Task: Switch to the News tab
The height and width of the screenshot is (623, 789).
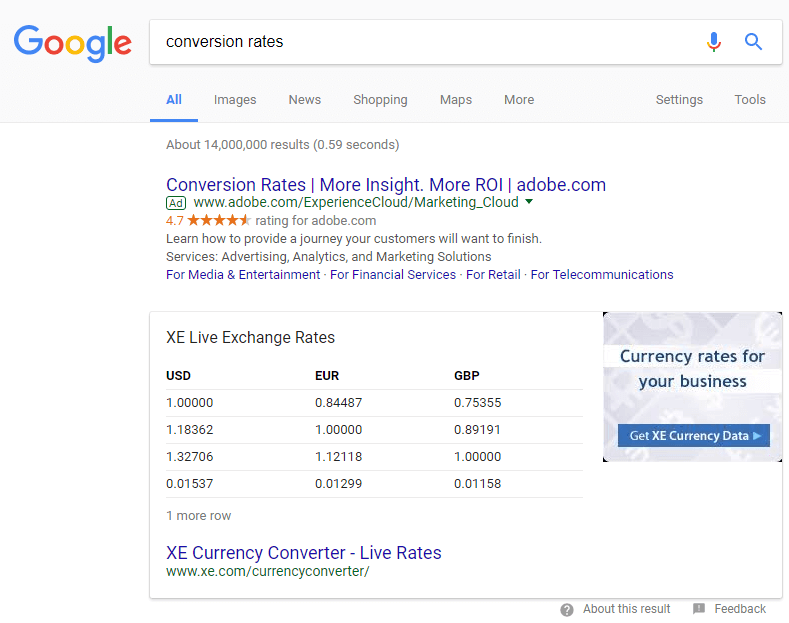Action: 305,100
